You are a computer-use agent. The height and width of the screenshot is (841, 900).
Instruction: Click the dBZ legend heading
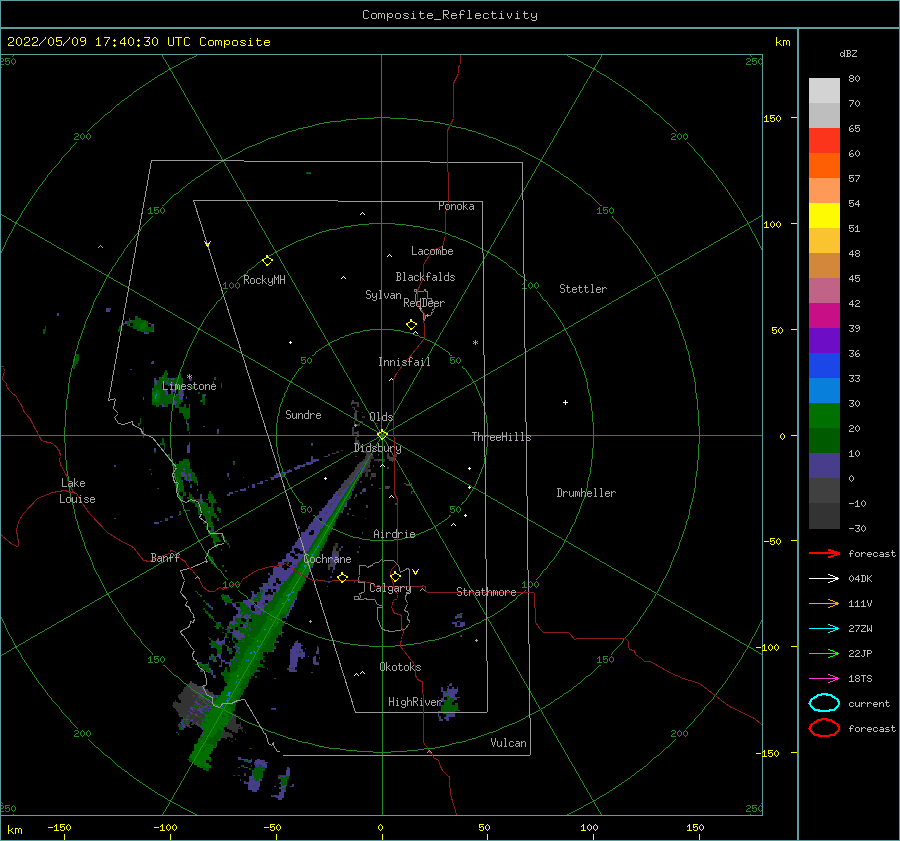(x=848, y=53)
